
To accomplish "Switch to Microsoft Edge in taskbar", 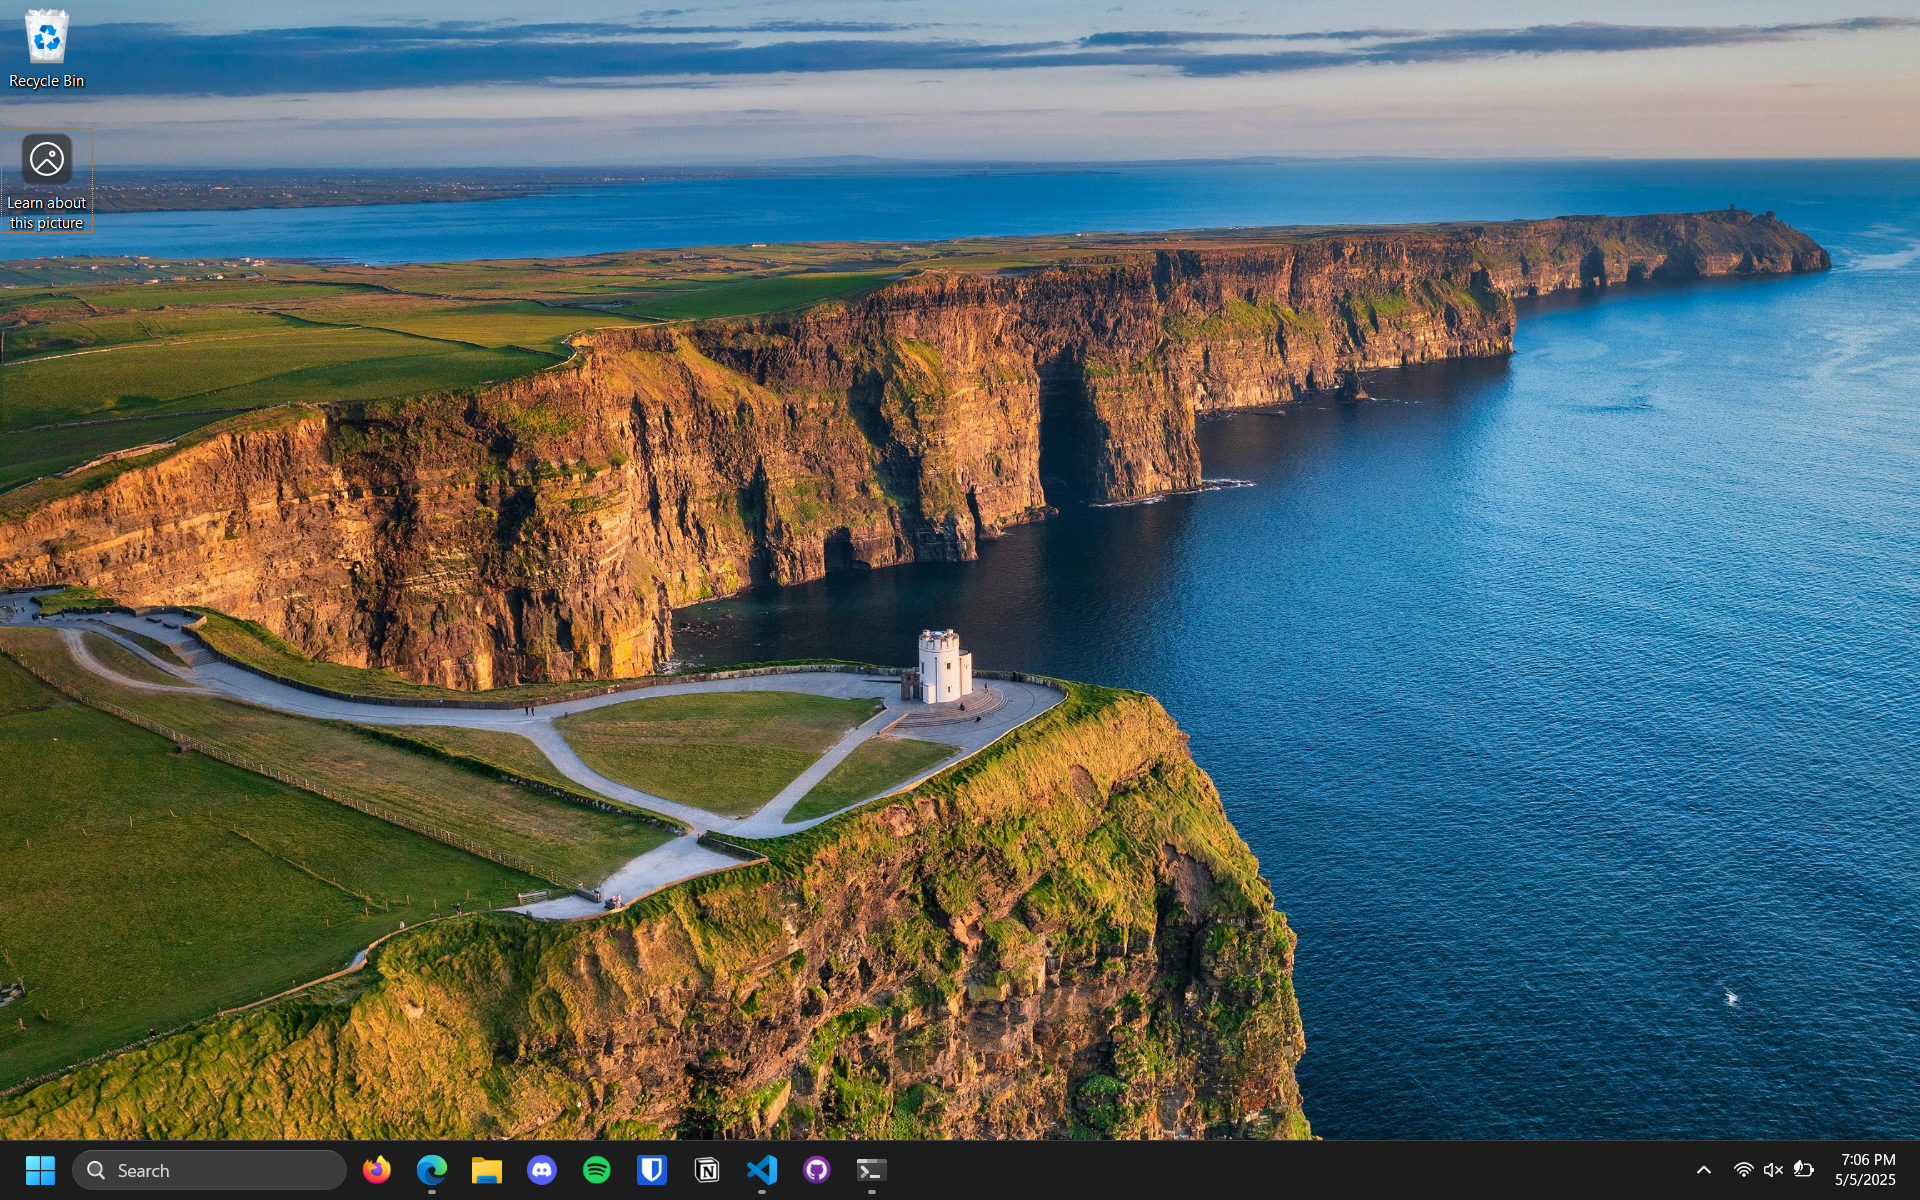I will 432,1169.
